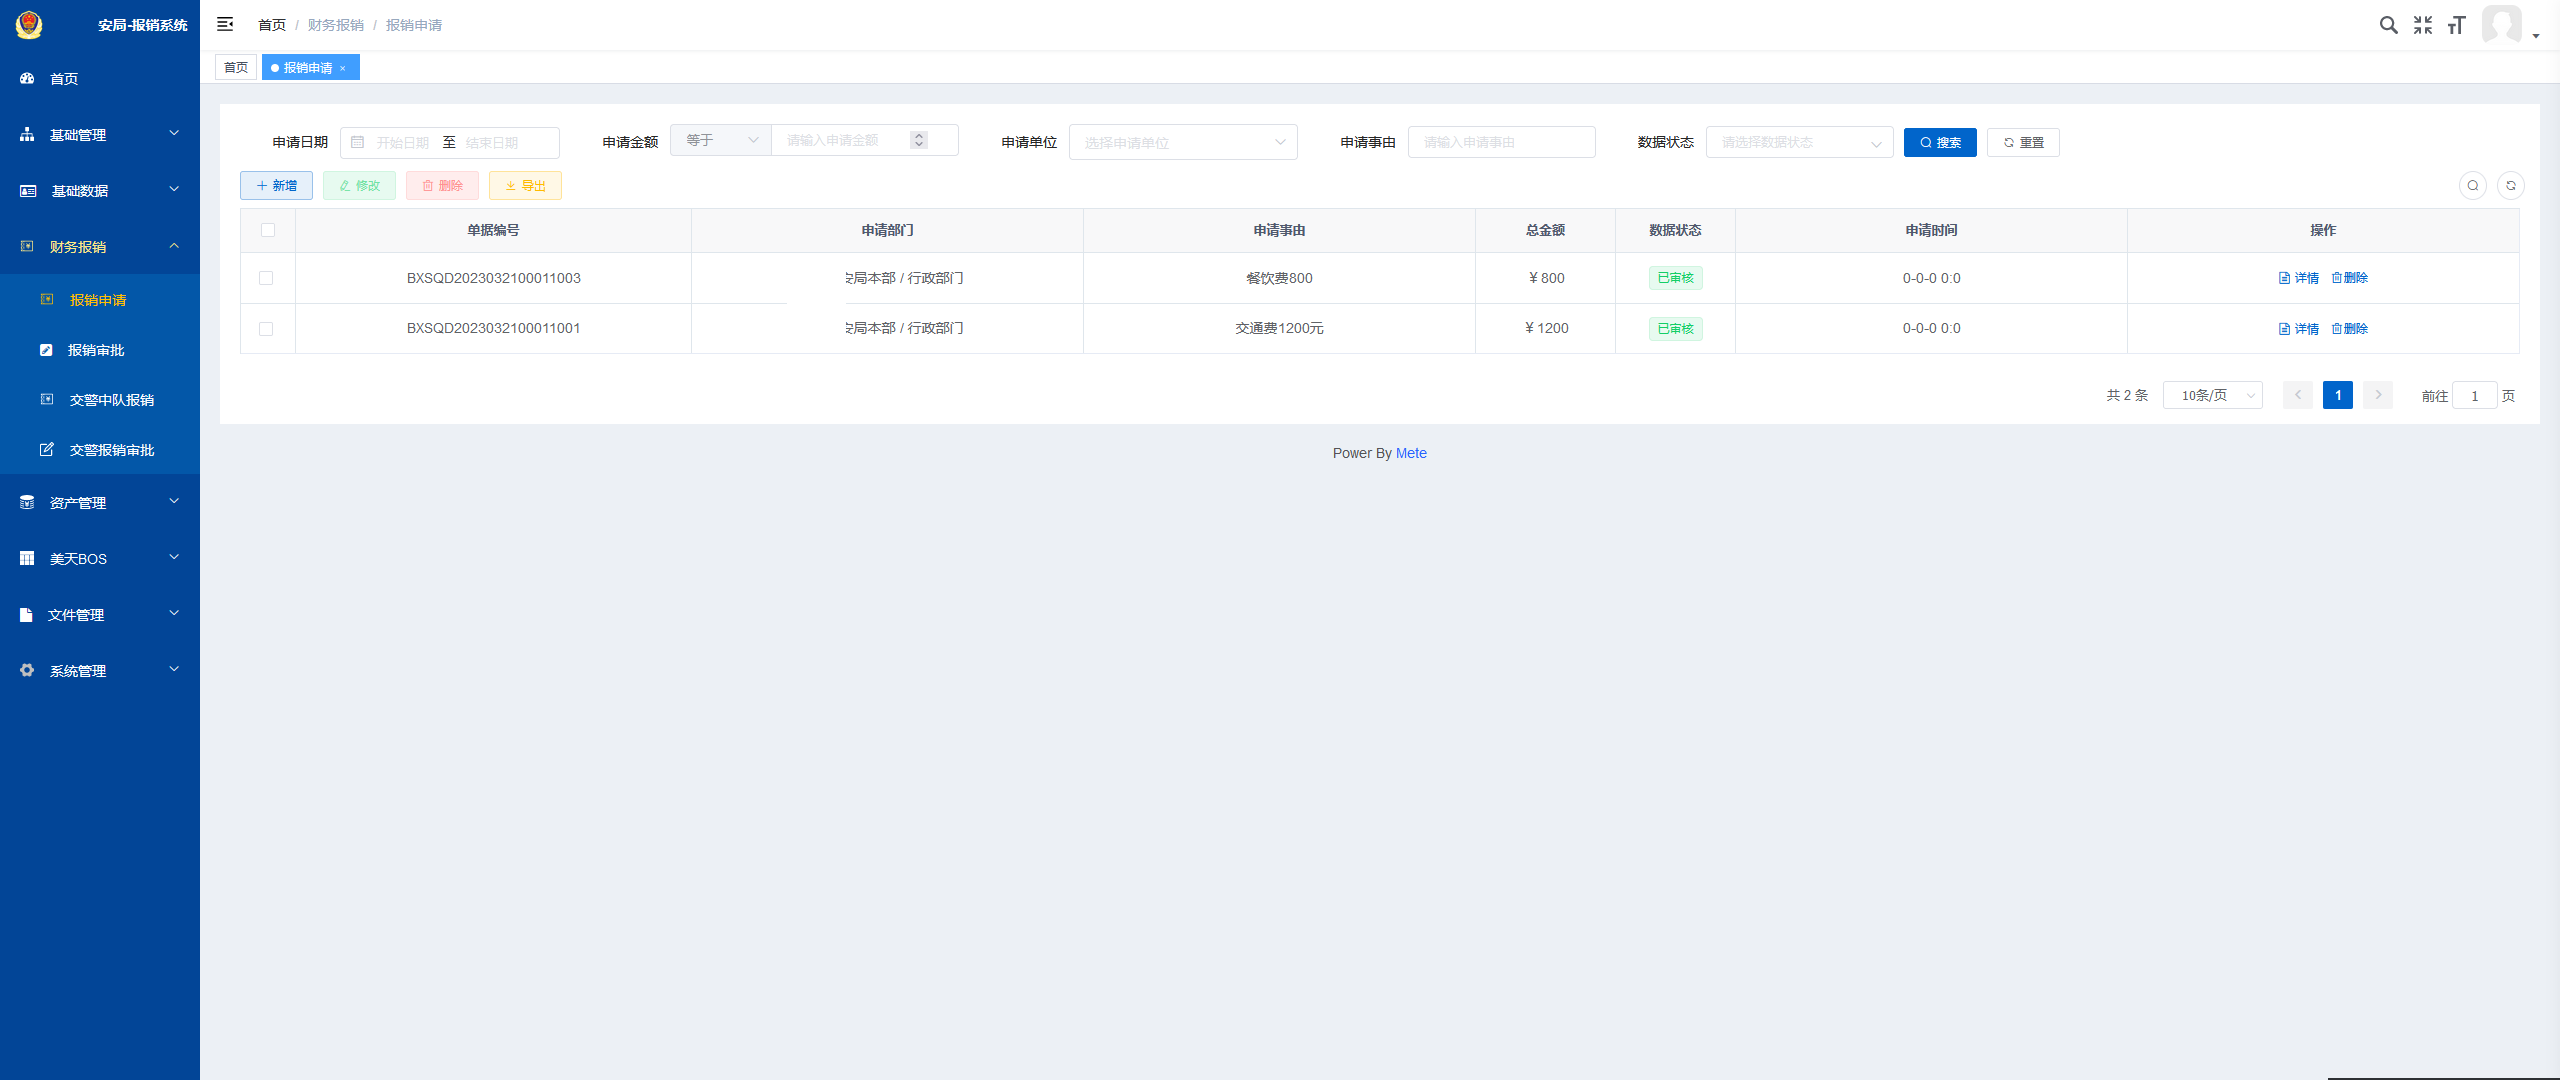Click the 搜索 button
This screenshot has width=2560, height=1080.
pos(1940,142)
